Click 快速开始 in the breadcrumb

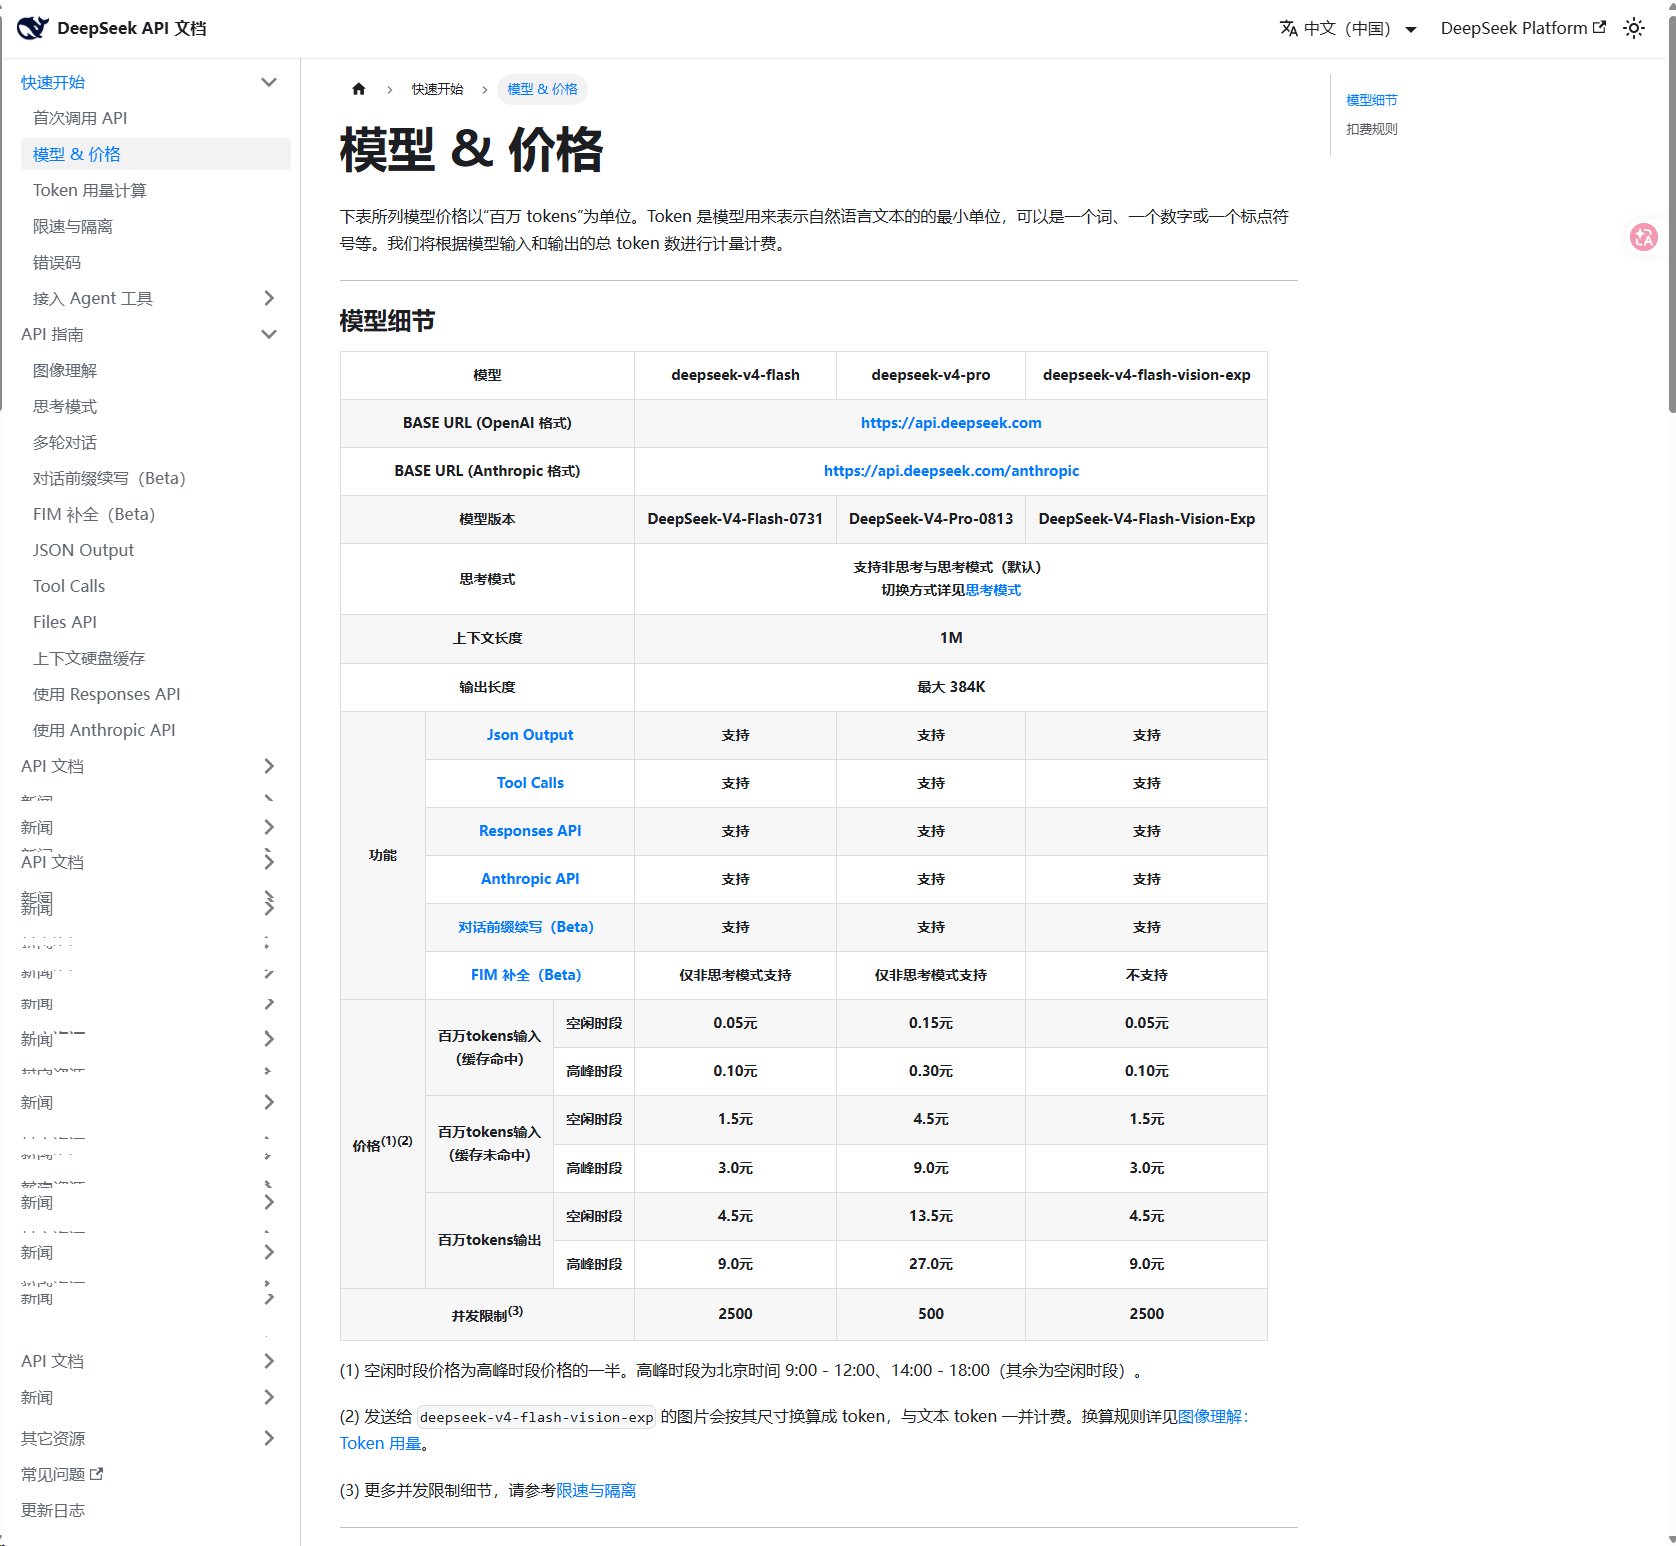438,89
